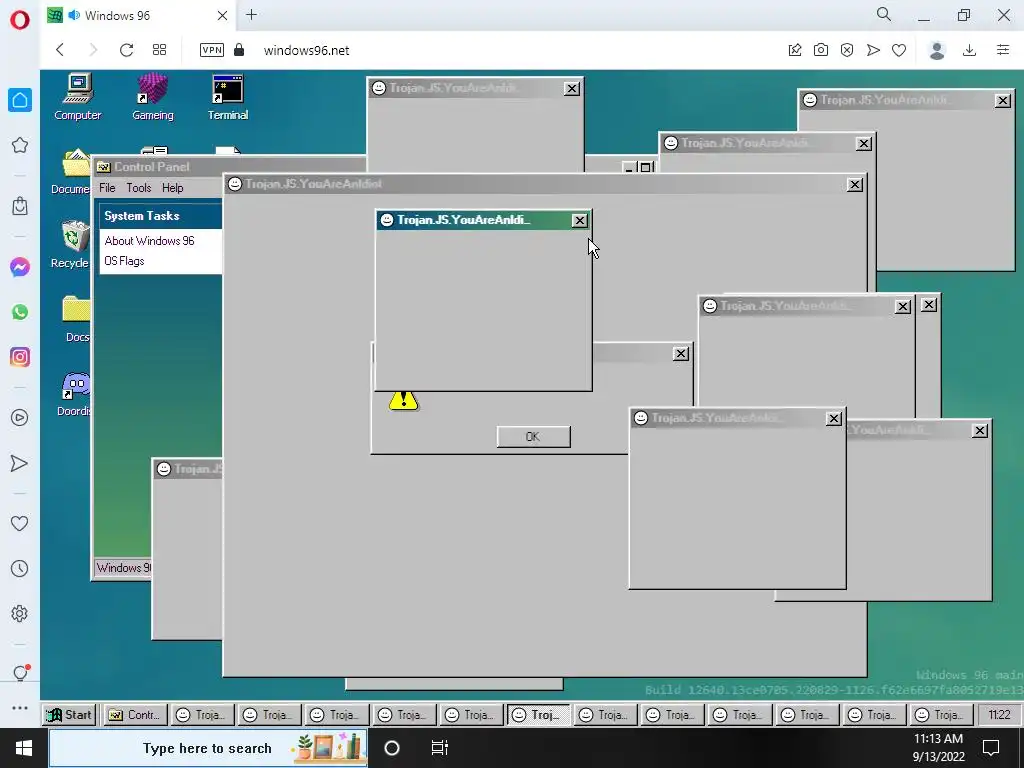This screenshot has width=1024, height=768.
Task: Open settings gear in Opera sidebar
Action: [20, 613]
